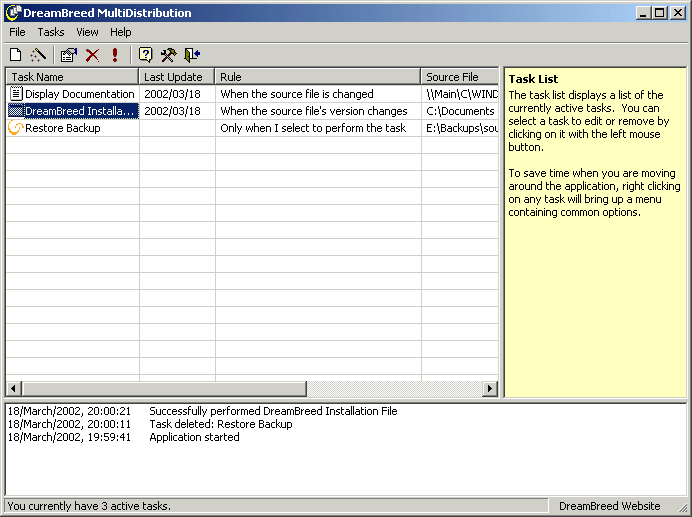Click the DreamBreed title bar application icon
This screenshot has height=517, width=692.
pos(13,13)
